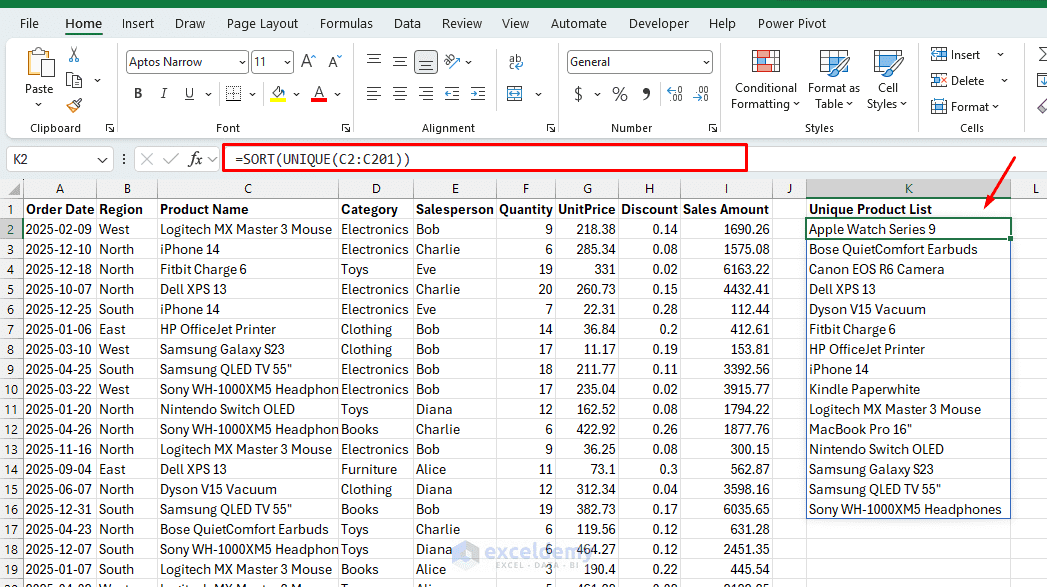
Task: Apply Comma Style format
Action: point(646,93)
